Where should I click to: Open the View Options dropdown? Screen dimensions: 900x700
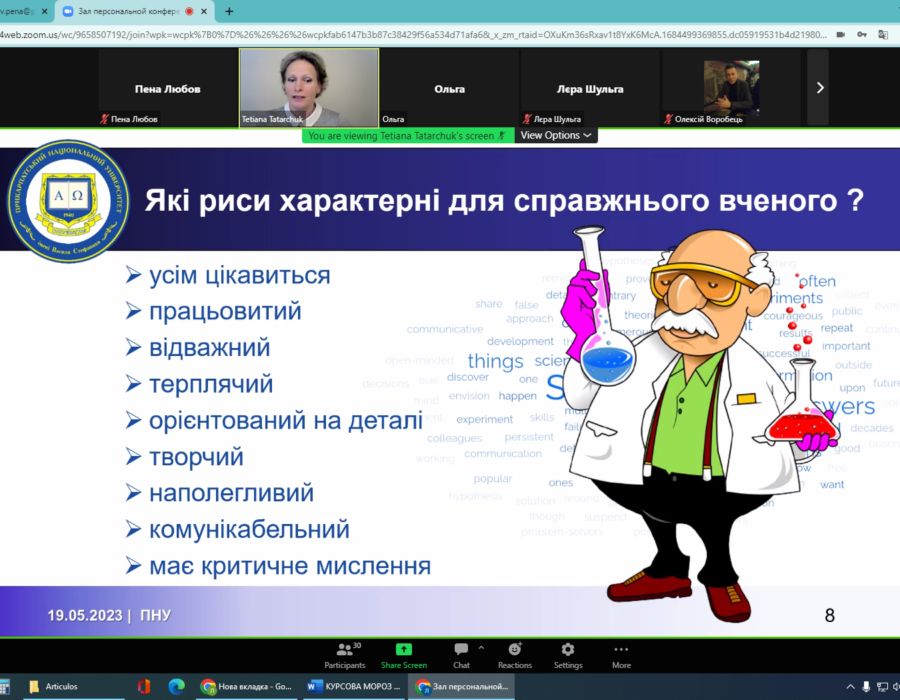click(556, 135)
